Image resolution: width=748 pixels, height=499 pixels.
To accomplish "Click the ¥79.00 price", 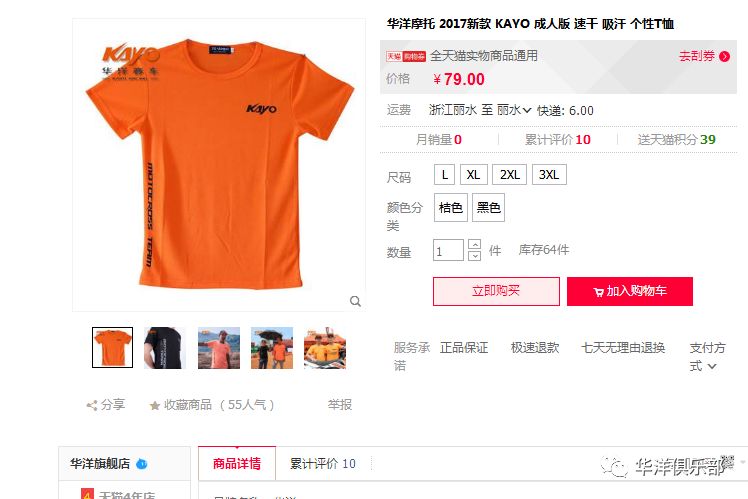I will click(x=459, y=79).
